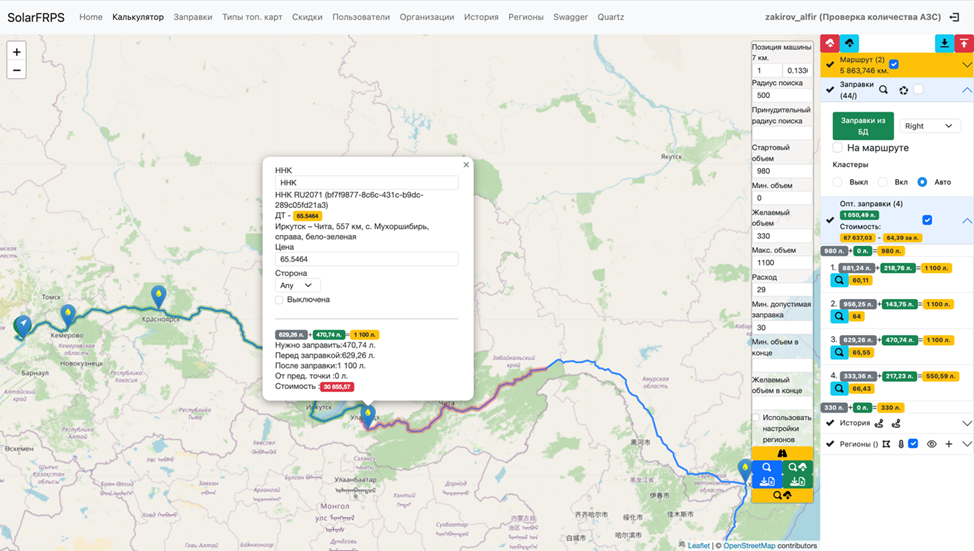Zoom in the map with plus button

(x=17, y=52)
